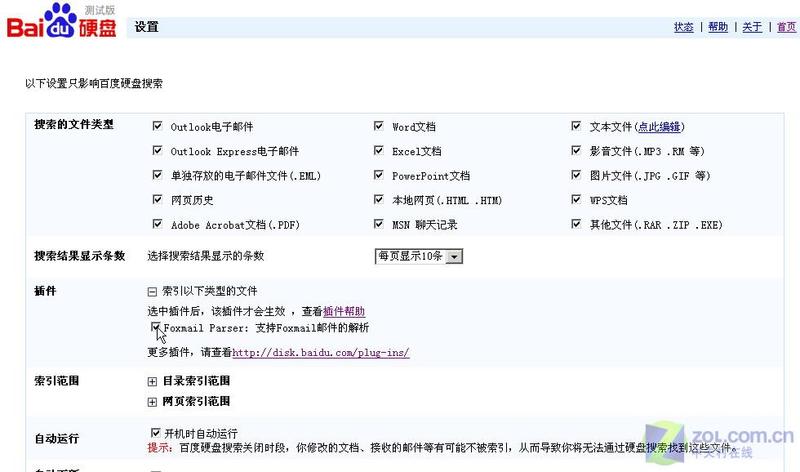Open 插件帮助 link
Image resolution: width=800 pixels, height=472 pixels.
click(x=344, y=311)
